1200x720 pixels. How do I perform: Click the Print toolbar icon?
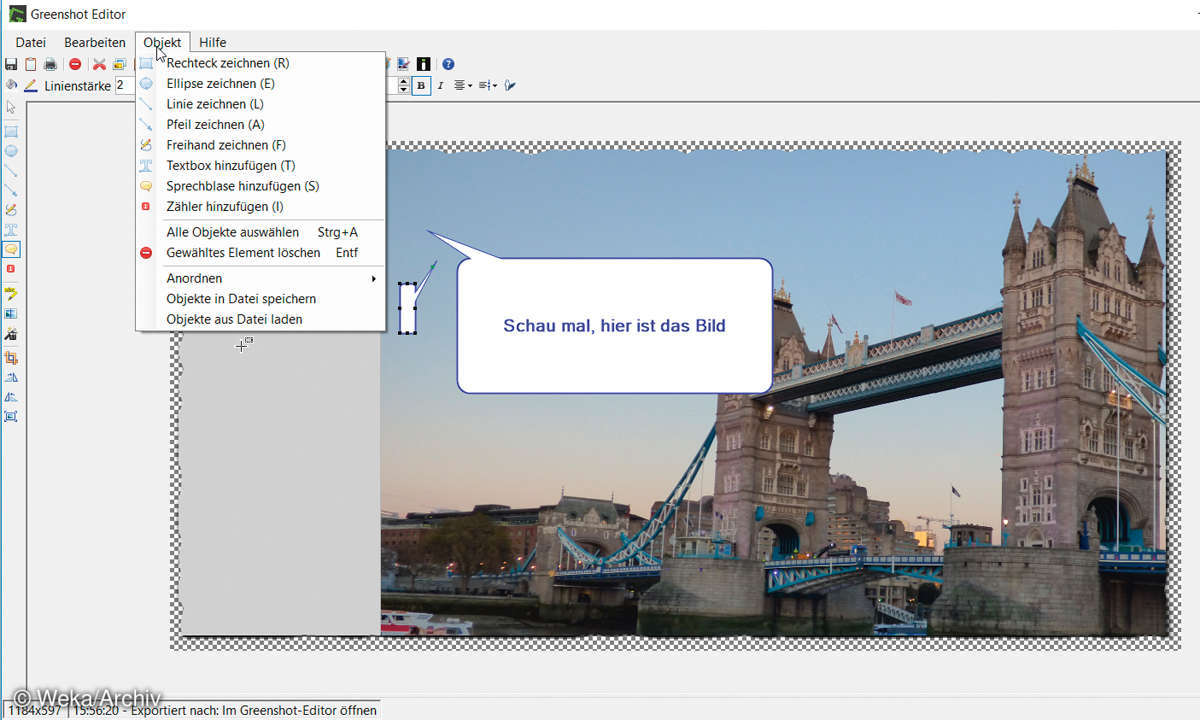pyautogui.click(x=50, y=64)
